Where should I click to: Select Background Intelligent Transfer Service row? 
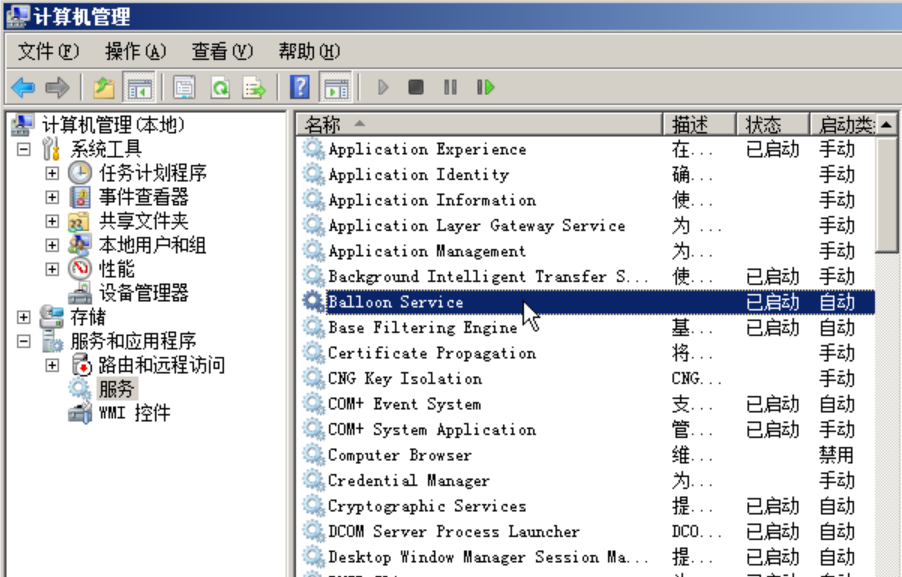point(586,277)
